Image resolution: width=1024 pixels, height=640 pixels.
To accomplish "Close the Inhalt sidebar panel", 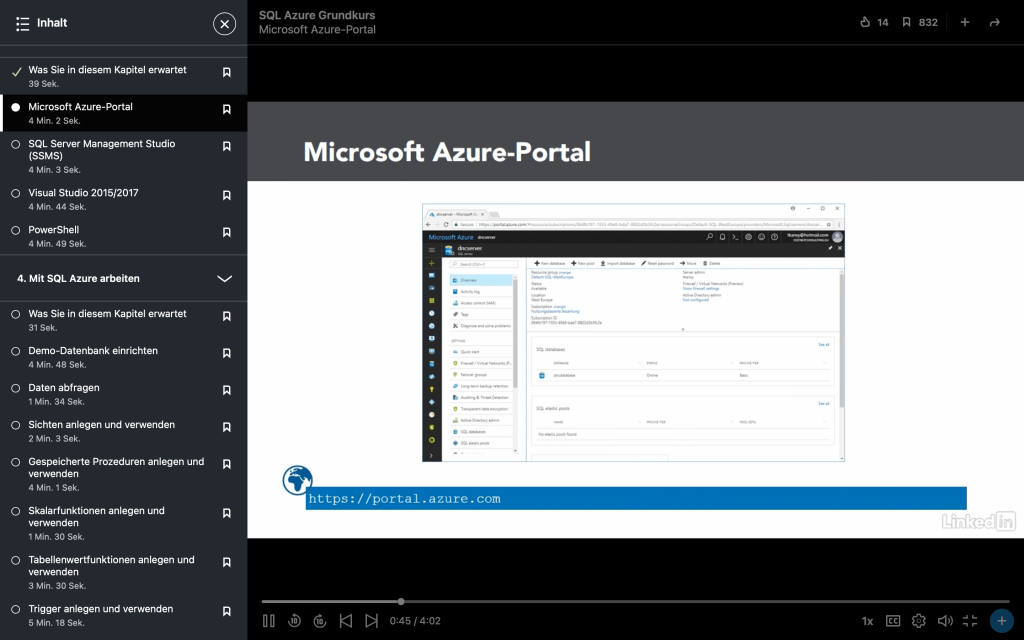I will (225, 23).
